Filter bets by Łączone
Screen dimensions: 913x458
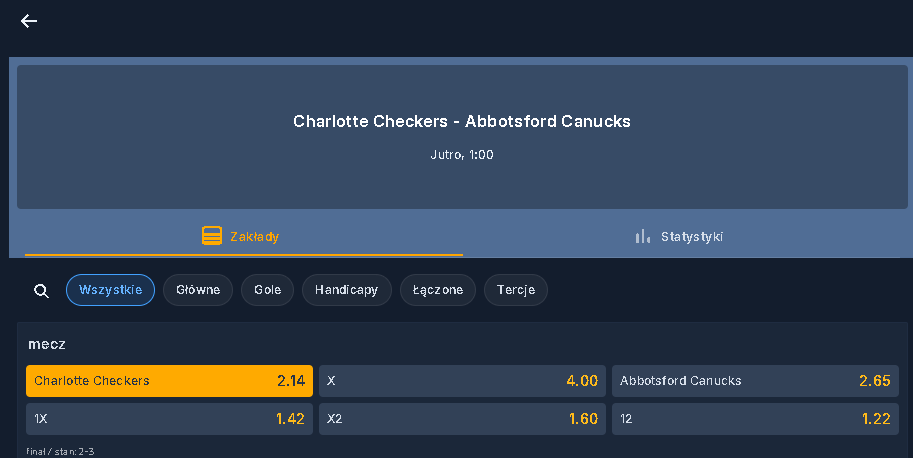coord(438,290)
